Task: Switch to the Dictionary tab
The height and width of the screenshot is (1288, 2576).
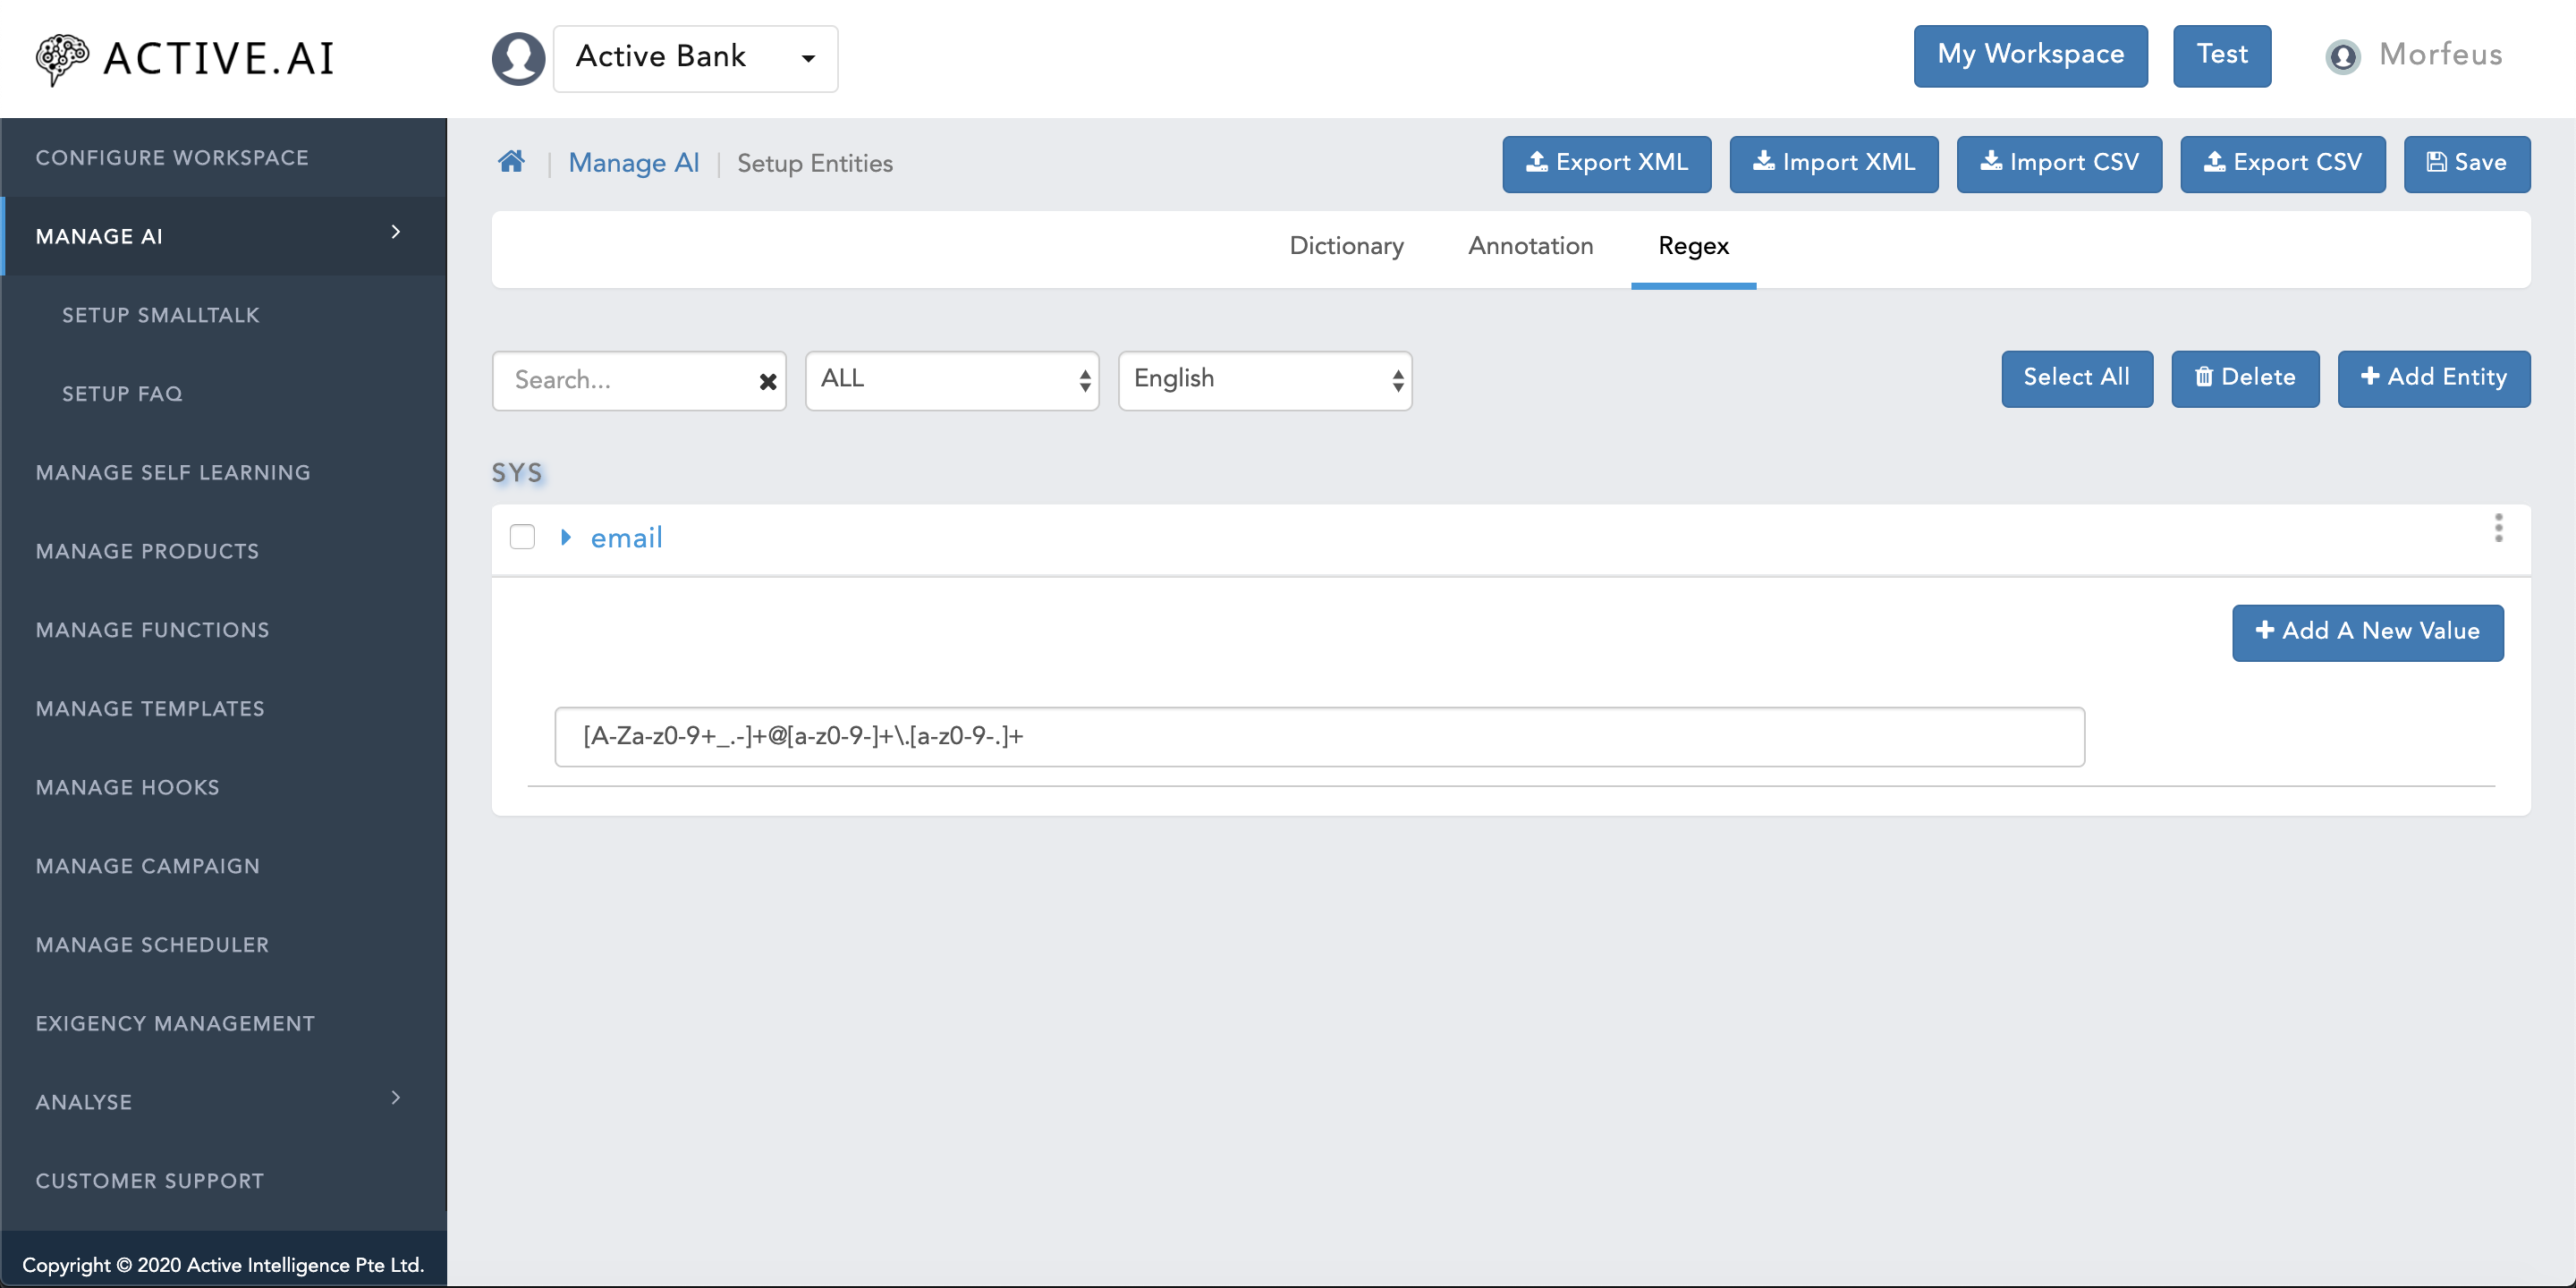Action: click(x=1346, y=246)
